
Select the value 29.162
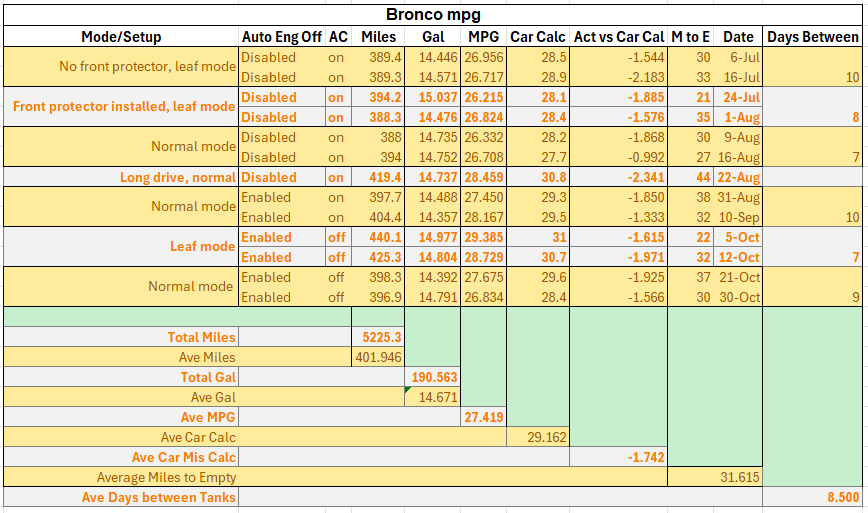[x=538, y=437]
